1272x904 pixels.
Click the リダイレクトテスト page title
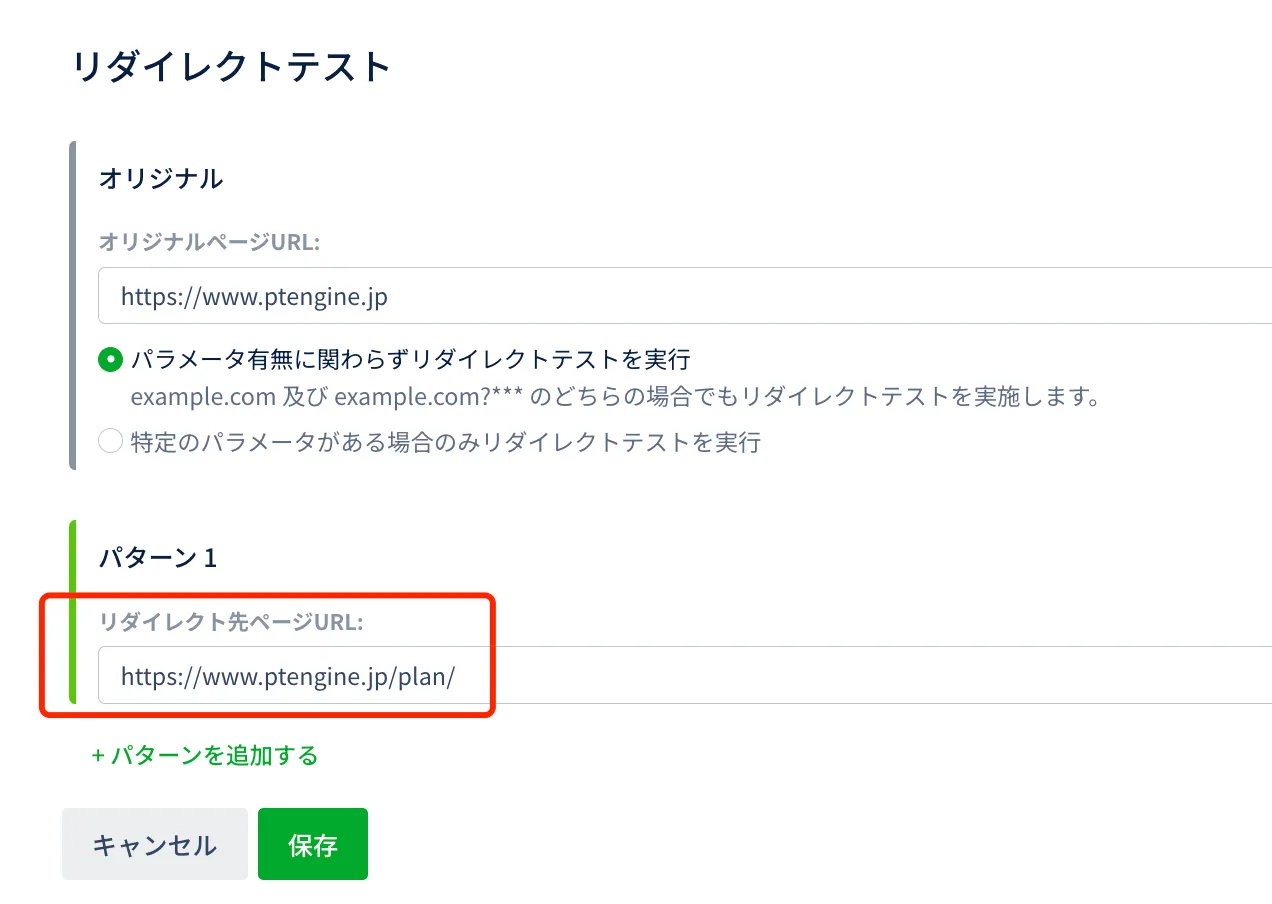pyautogui.click(x=231, y=67)
